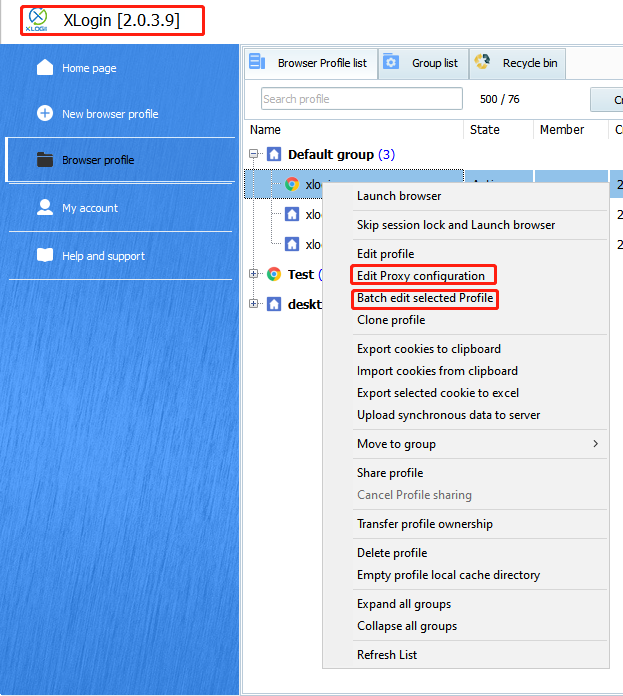Expand the Test group tree node
The height and width of the screenshot is (696, 623).
[x=253, y=274]
